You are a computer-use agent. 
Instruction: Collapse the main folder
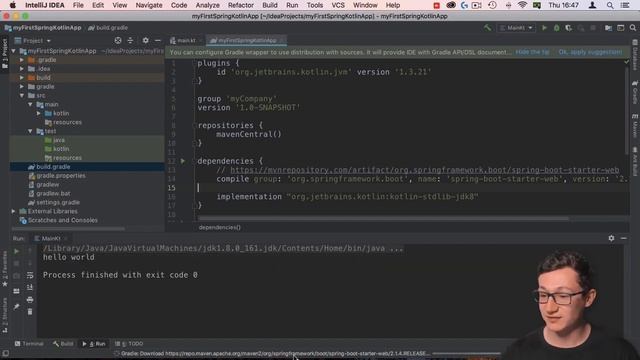pos(30,104)
